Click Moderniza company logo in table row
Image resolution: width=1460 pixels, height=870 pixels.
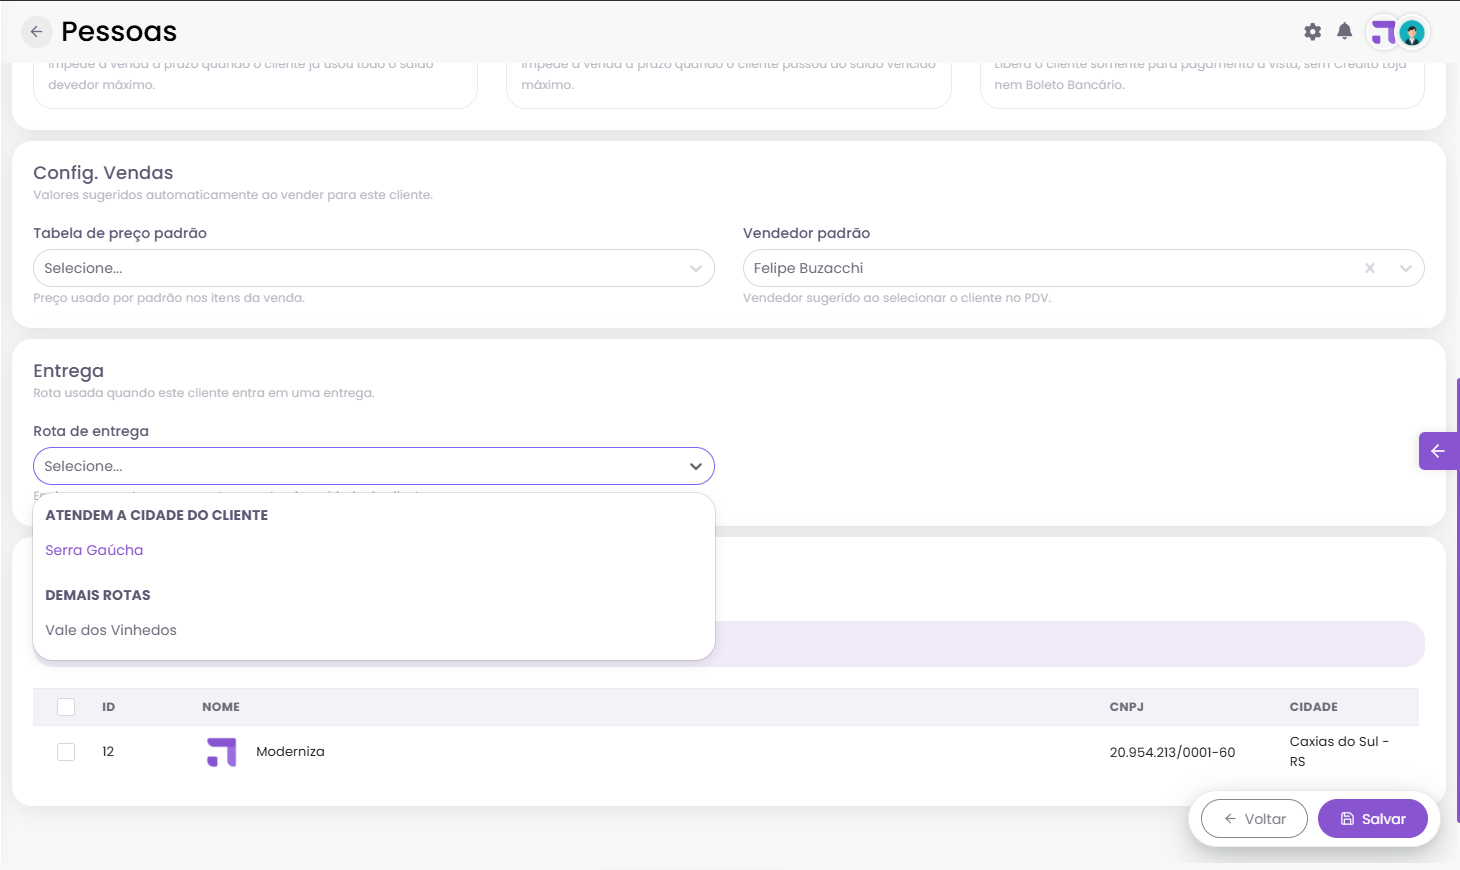pos(222,752)
